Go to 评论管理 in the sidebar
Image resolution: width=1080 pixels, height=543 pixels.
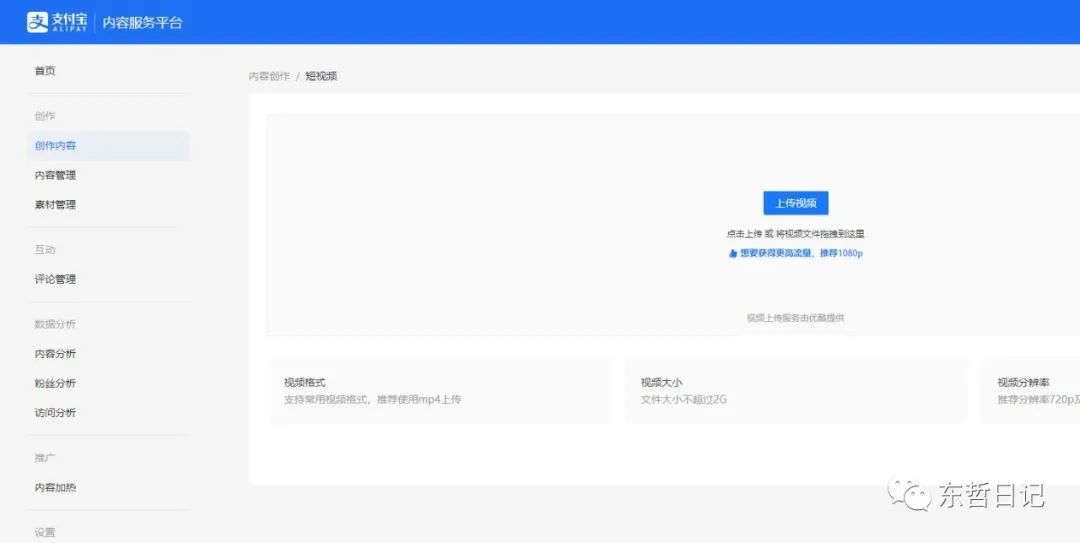pos(55,279)
